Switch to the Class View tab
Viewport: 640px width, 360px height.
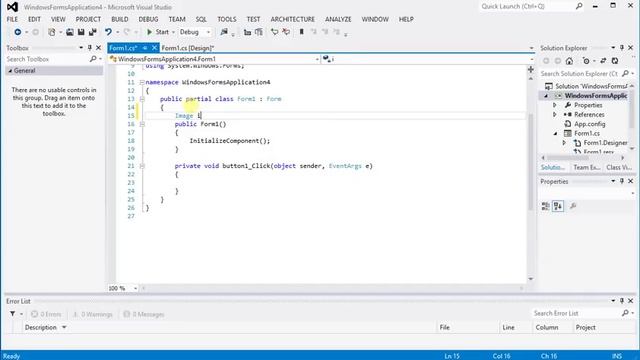(x=619, y=167)
